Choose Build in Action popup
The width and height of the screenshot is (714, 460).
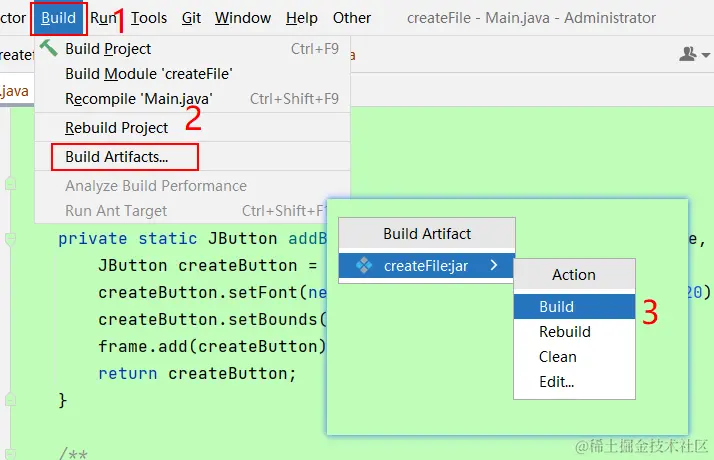click(574, 307)
